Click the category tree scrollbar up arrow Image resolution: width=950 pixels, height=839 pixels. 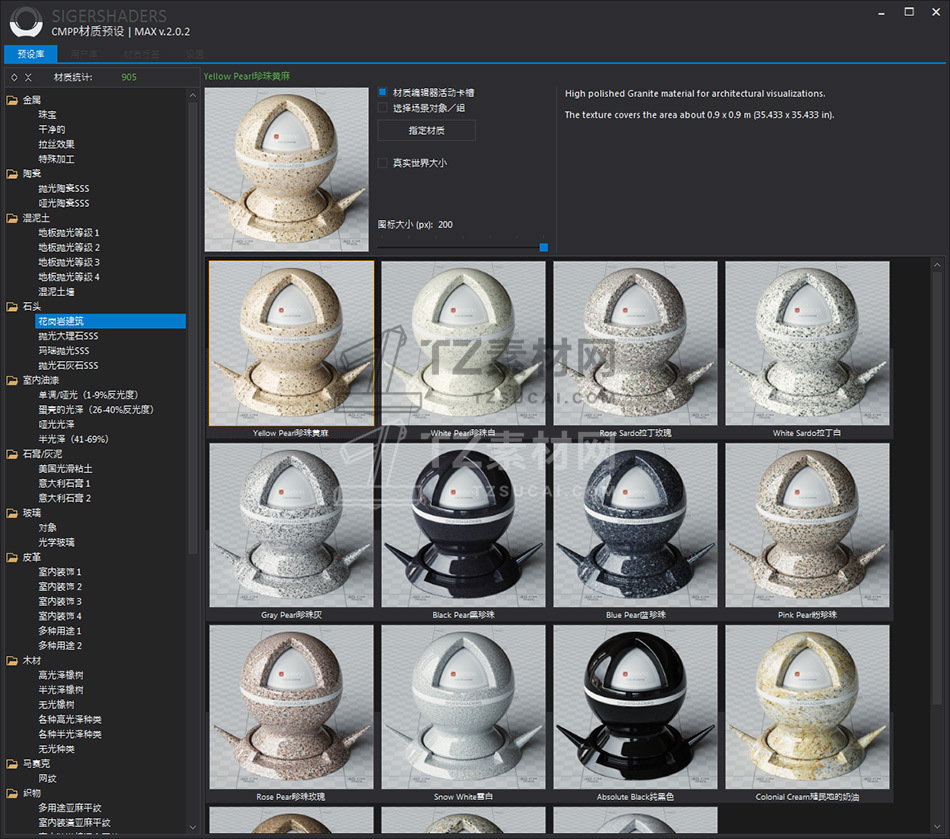(193, 95)
